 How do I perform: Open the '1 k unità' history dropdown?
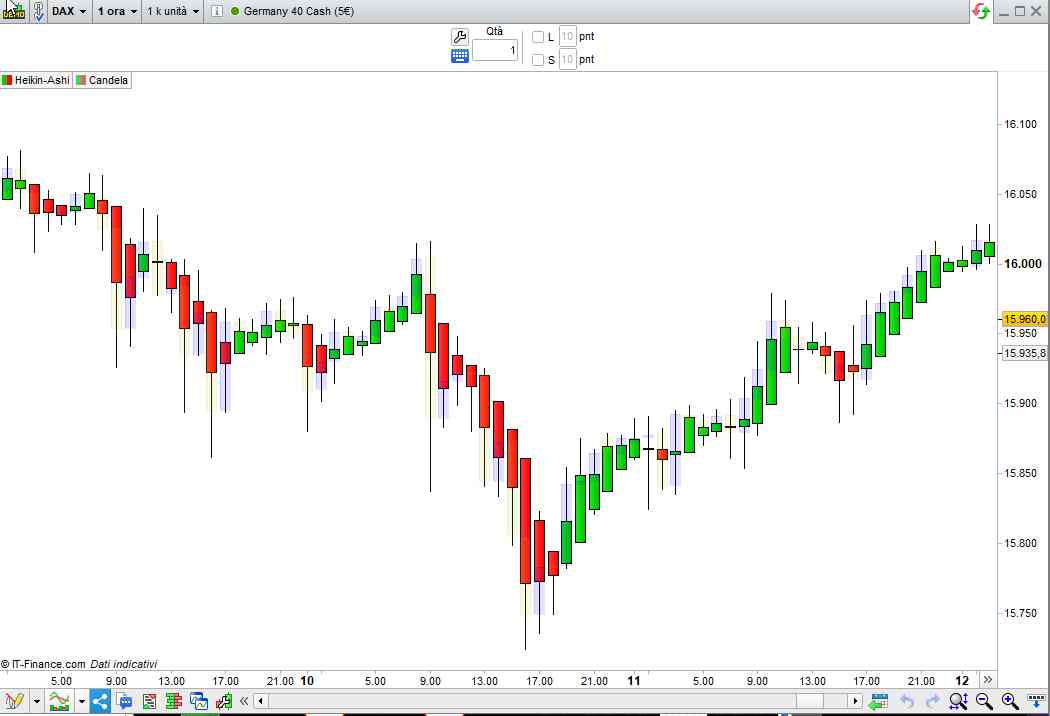(x=173, y=11)
